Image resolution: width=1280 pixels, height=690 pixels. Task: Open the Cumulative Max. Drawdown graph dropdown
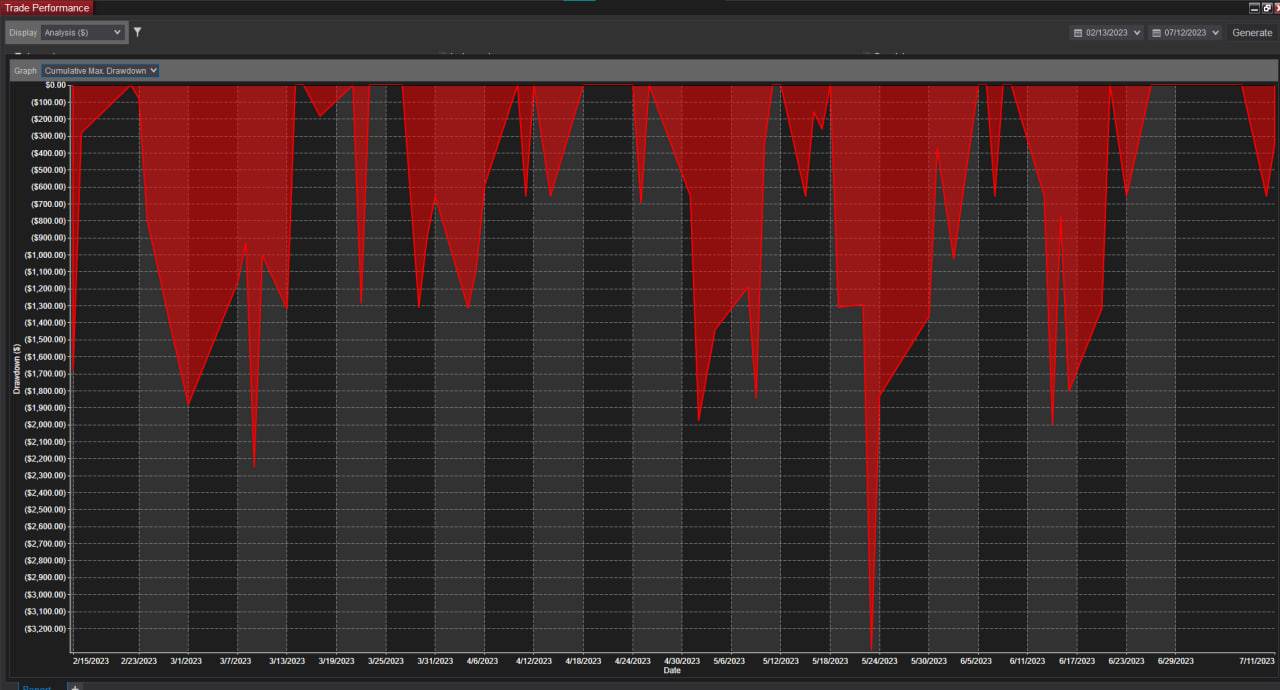click(x=100, y=71)
